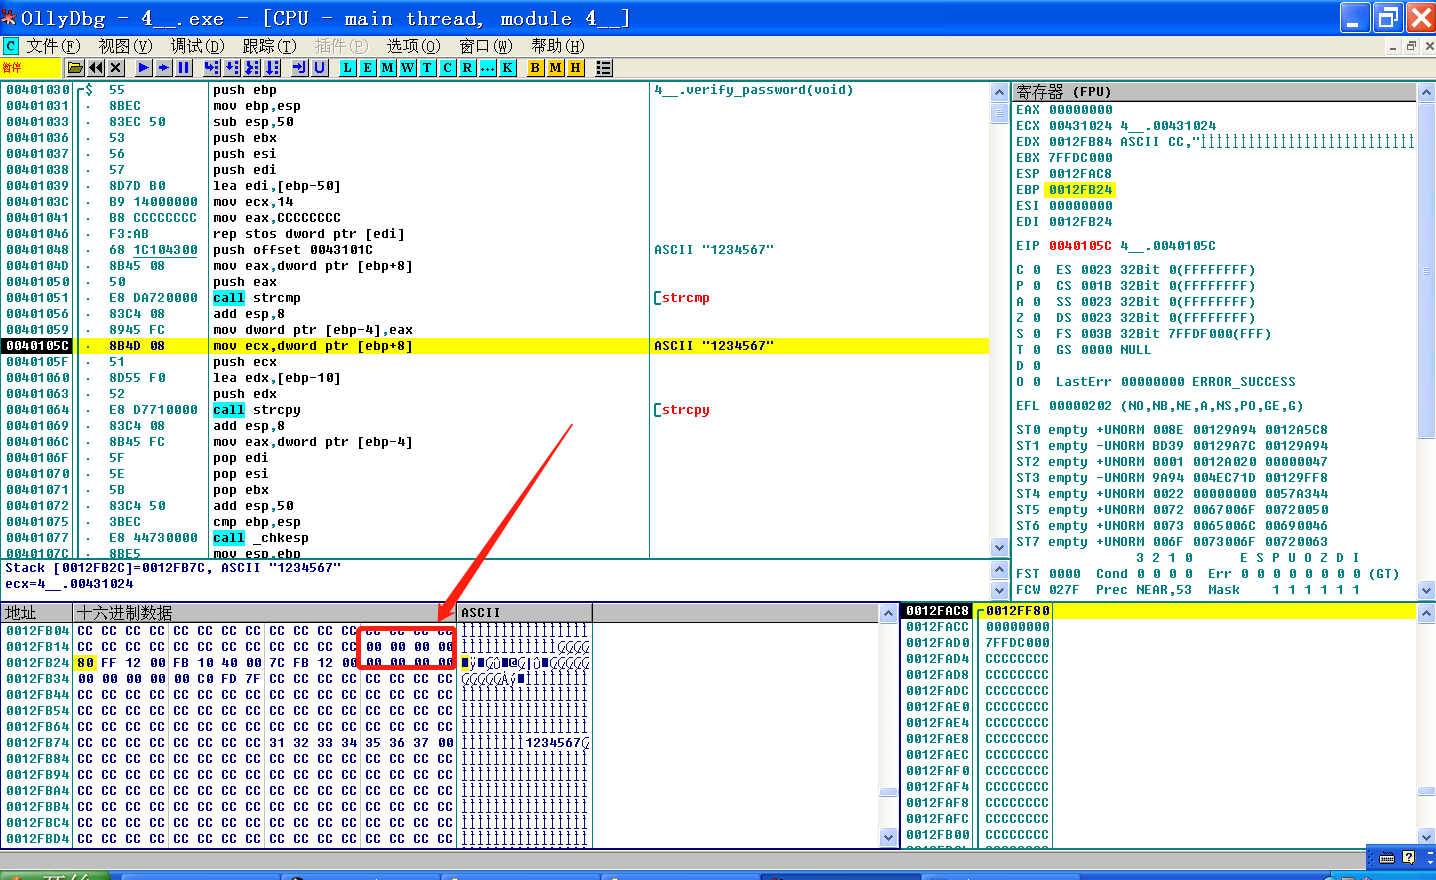Open the Log window with L button
Viewport: 1436px width, 880px height.
click(347, 68)
